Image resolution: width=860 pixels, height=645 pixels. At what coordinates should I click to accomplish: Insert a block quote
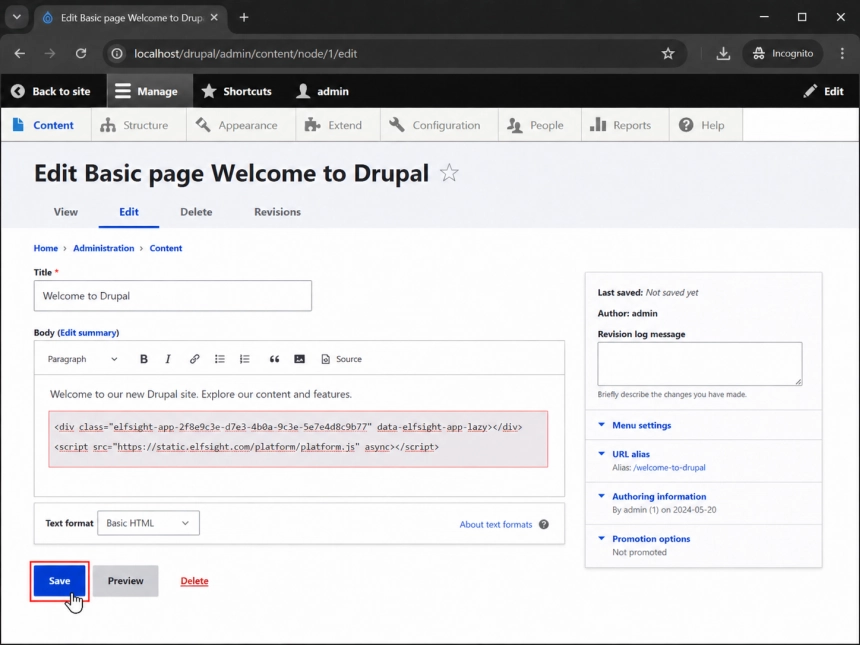coord(274,359)
